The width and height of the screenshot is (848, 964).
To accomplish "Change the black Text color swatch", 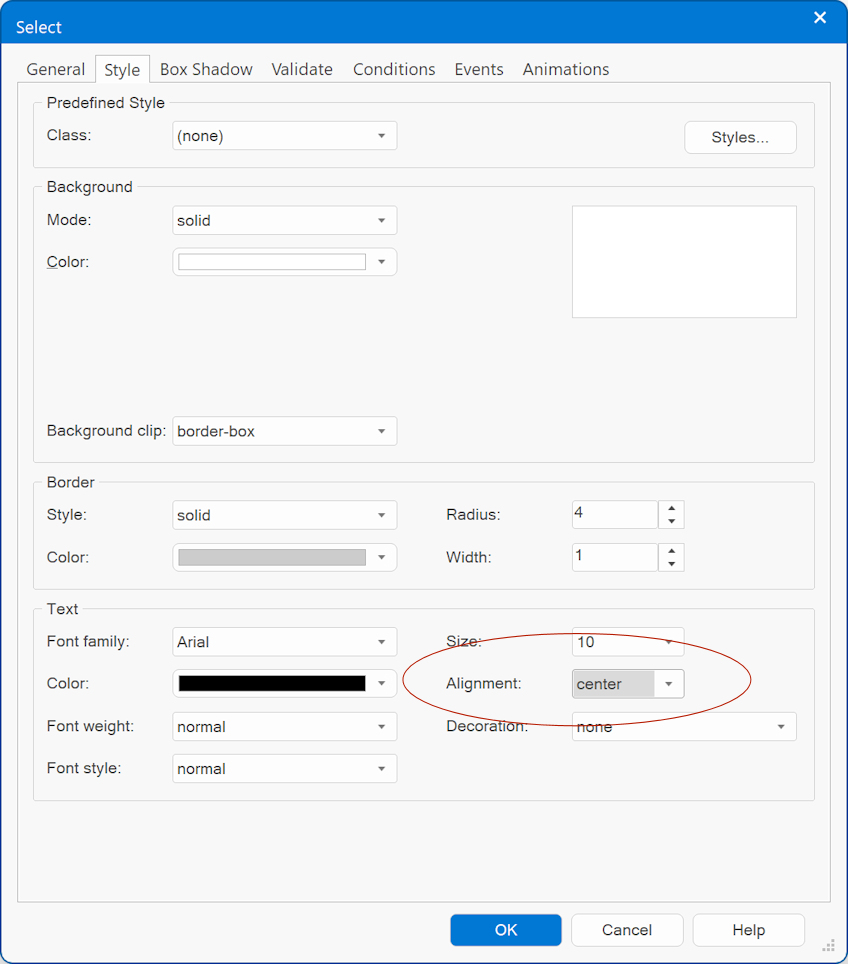I will tap(272, 684).
